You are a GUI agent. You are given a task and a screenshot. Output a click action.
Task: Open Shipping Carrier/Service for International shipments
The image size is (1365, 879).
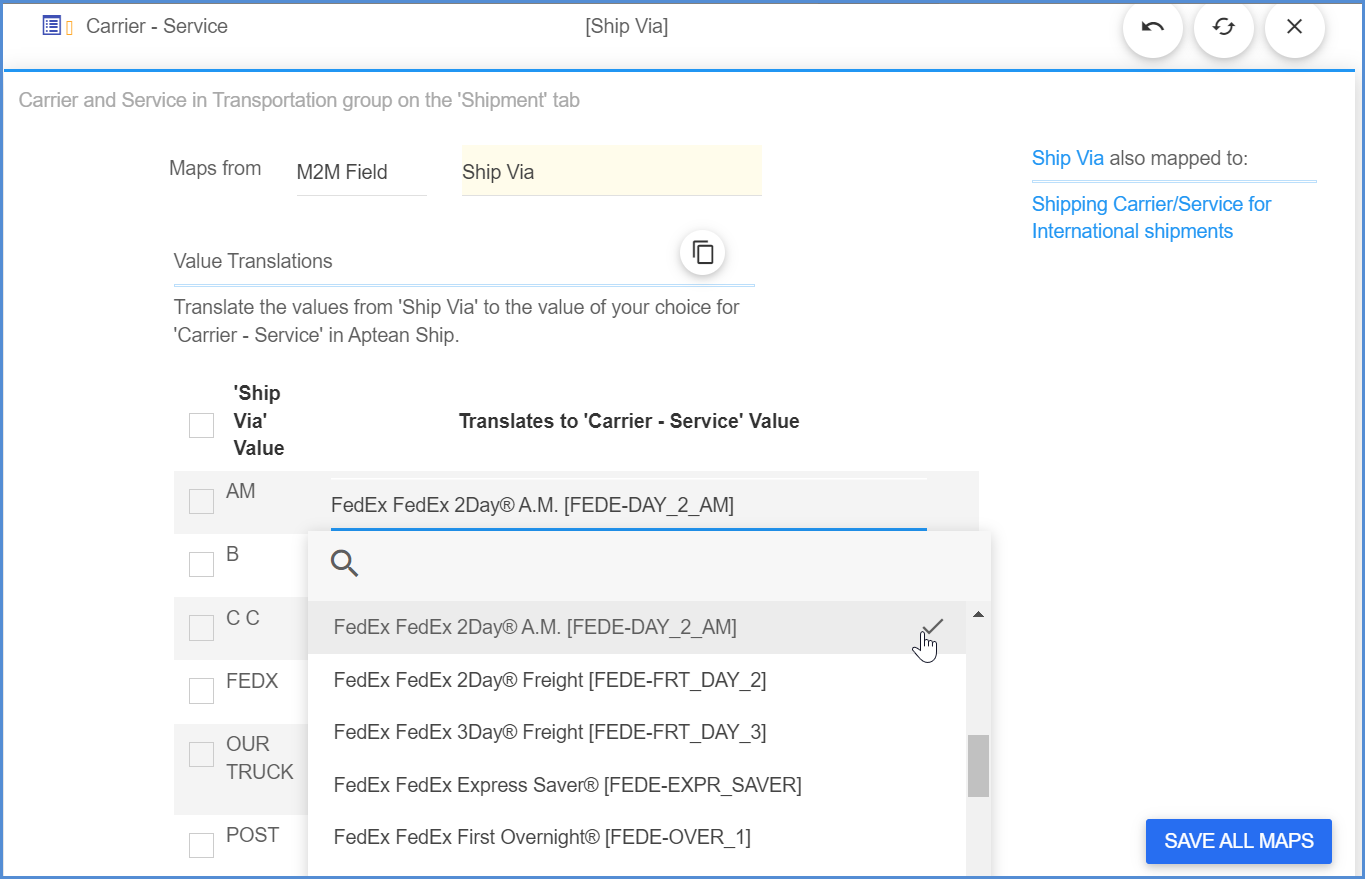1151,217
